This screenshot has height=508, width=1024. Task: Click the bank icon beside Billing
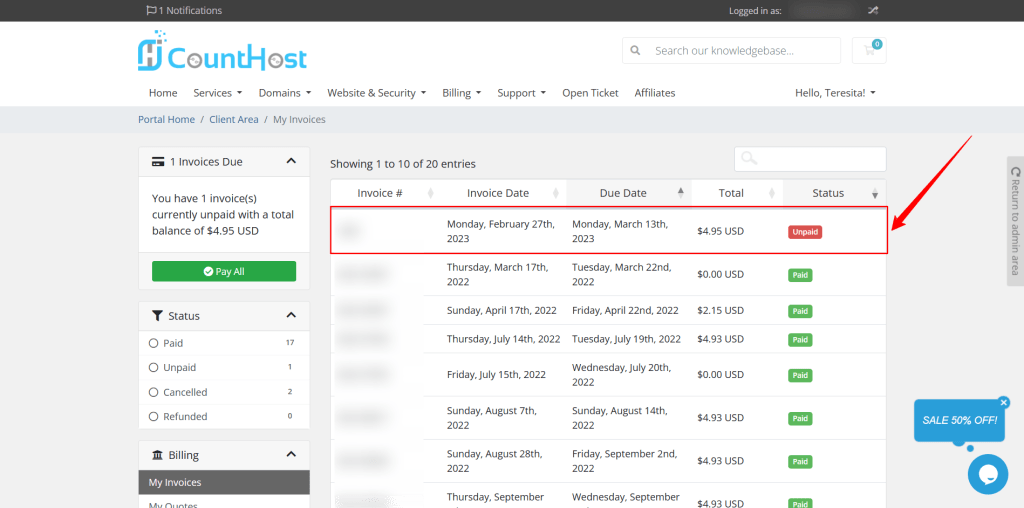(157, 455)
